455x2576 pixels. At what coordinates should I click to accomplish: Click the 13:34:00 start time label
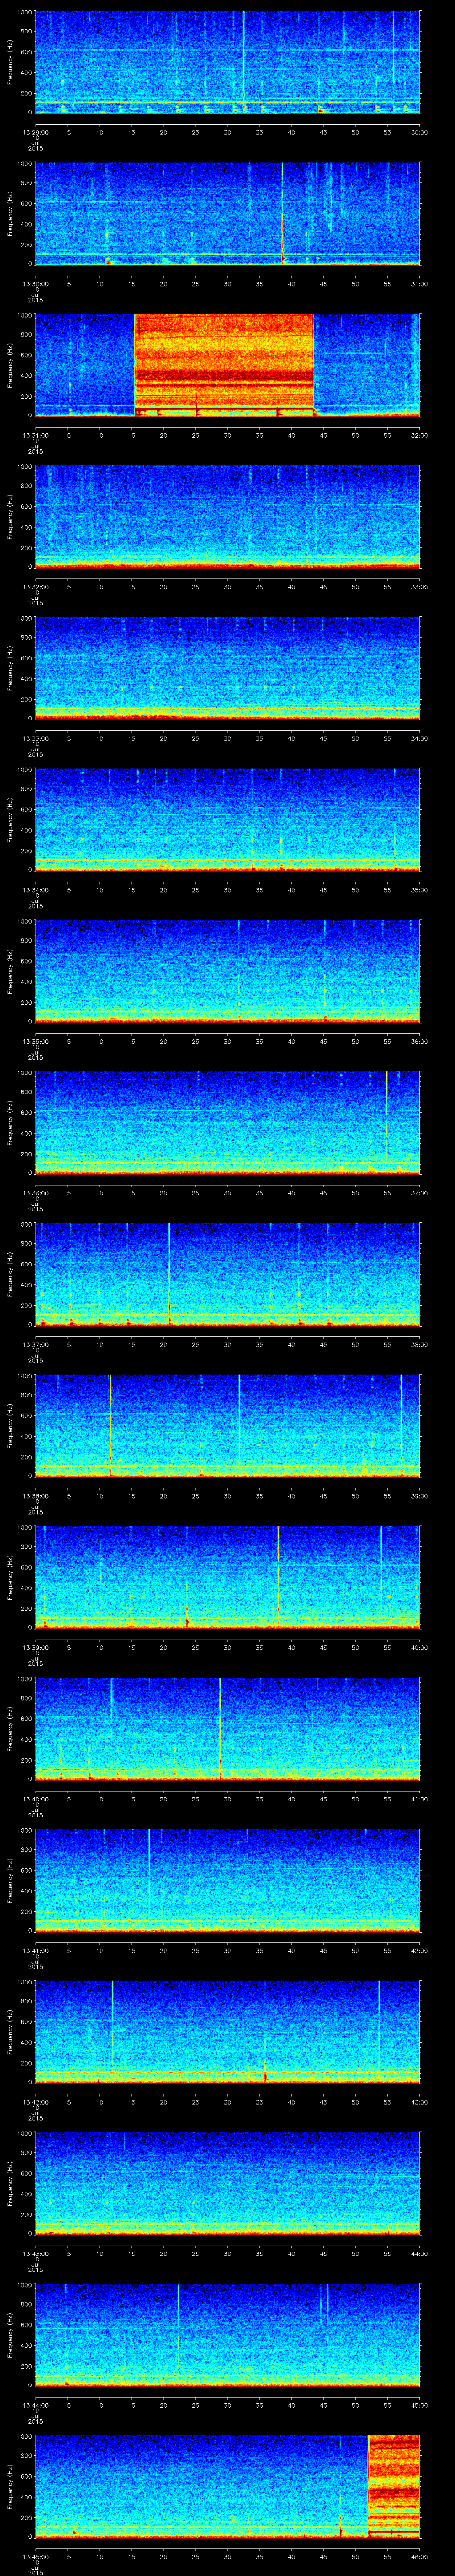pyautogui.click(x=35, y=890)
